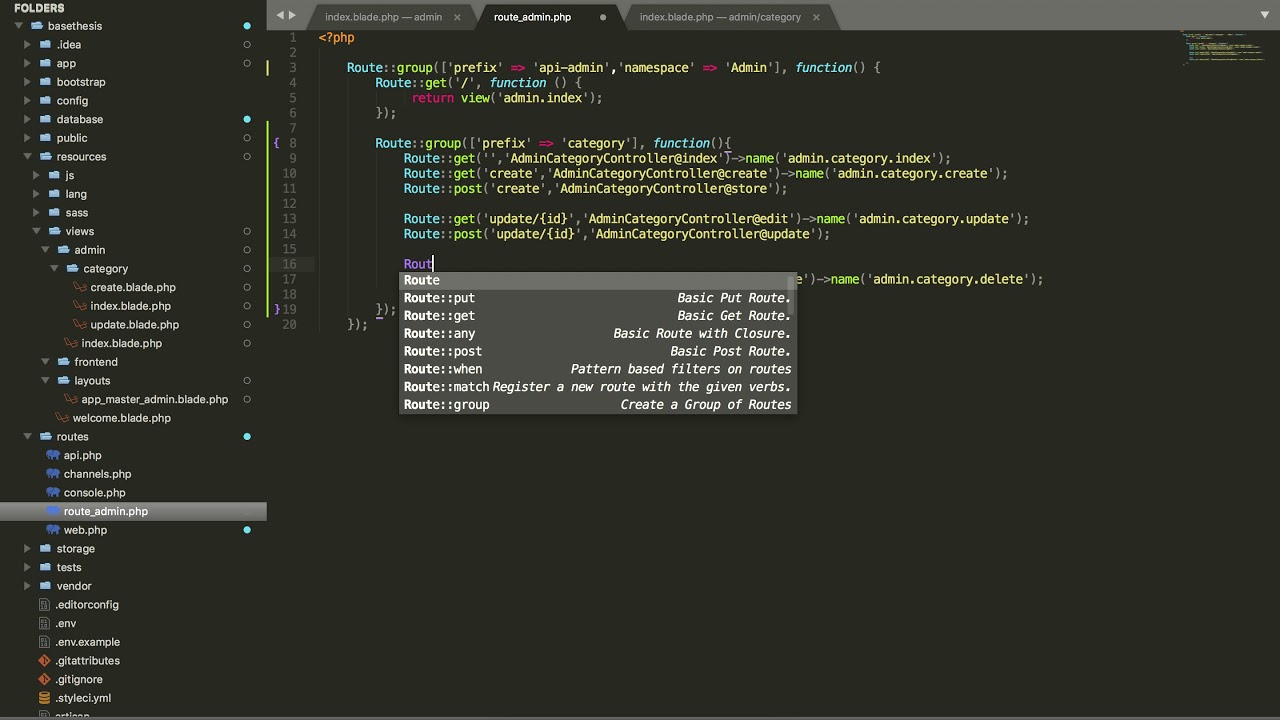
Task: Collapse the layouts folder
Action: (46, 381)
